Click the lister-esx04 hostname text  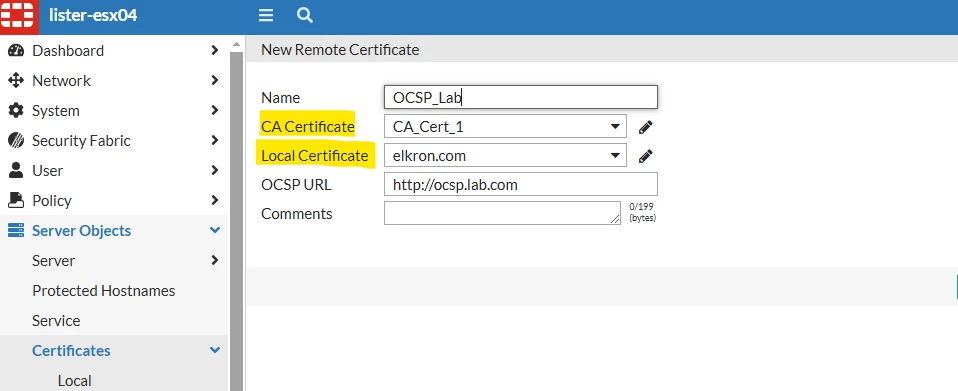pos(93,15)
